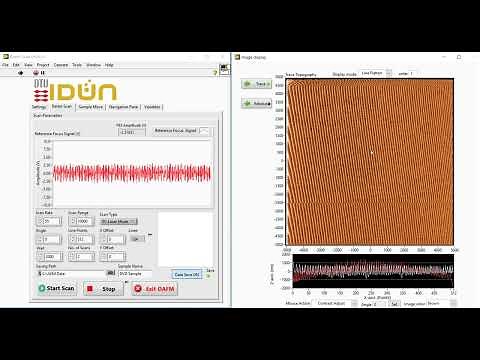Viewport: 480px width, 360px height.
Task: Open the Mouse Action dropdown
Action: coord(336,303)
